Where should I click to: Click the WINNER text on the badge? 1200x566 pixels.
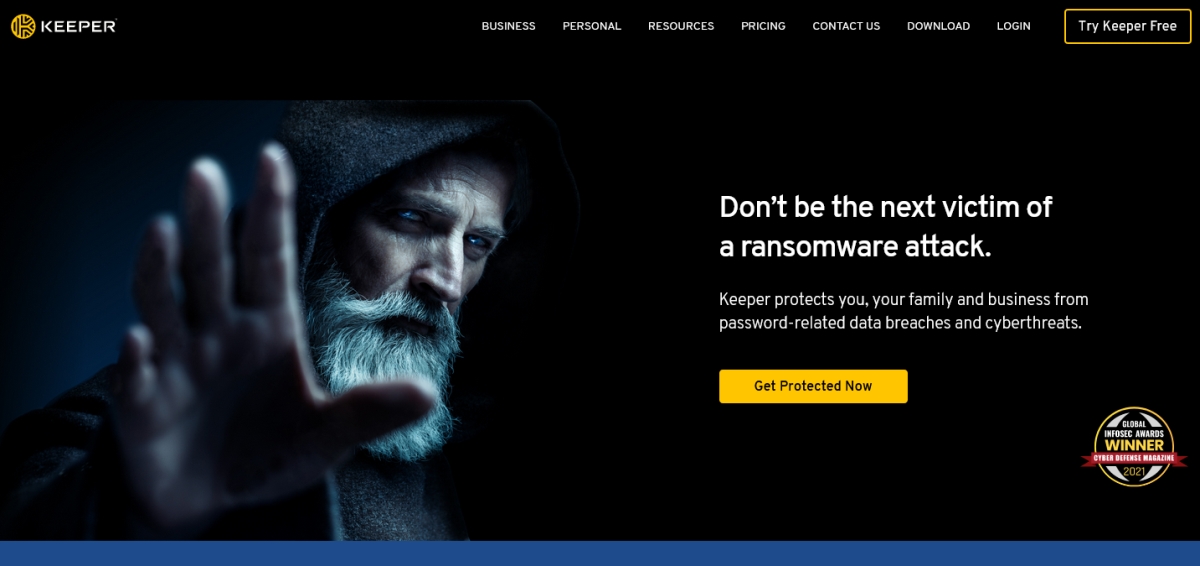pos(1134,443)
